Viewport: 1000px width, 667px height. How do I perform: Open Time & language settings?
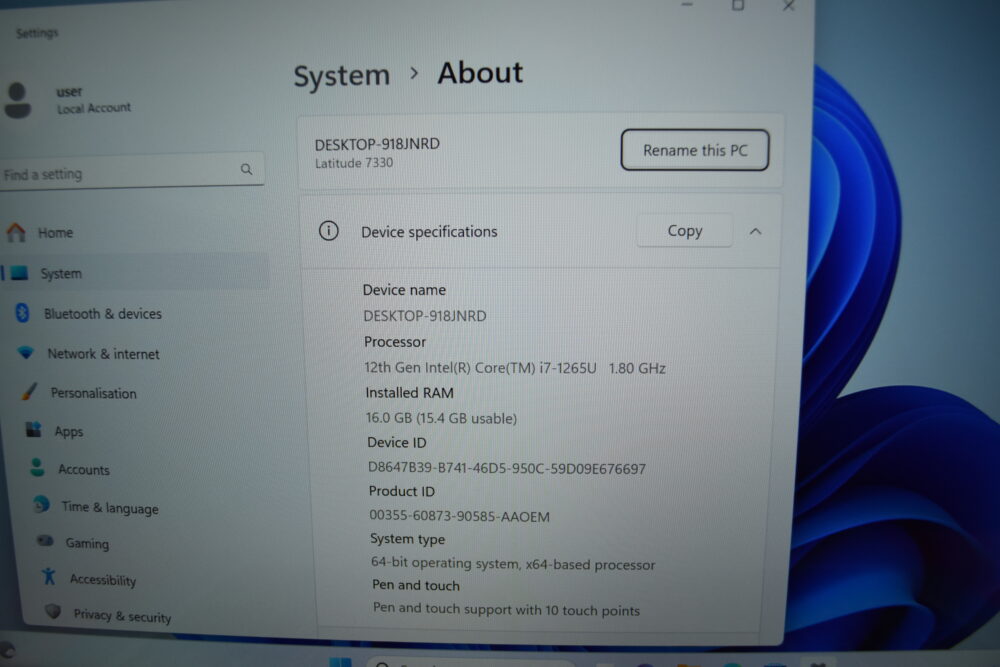pos(110,508)
